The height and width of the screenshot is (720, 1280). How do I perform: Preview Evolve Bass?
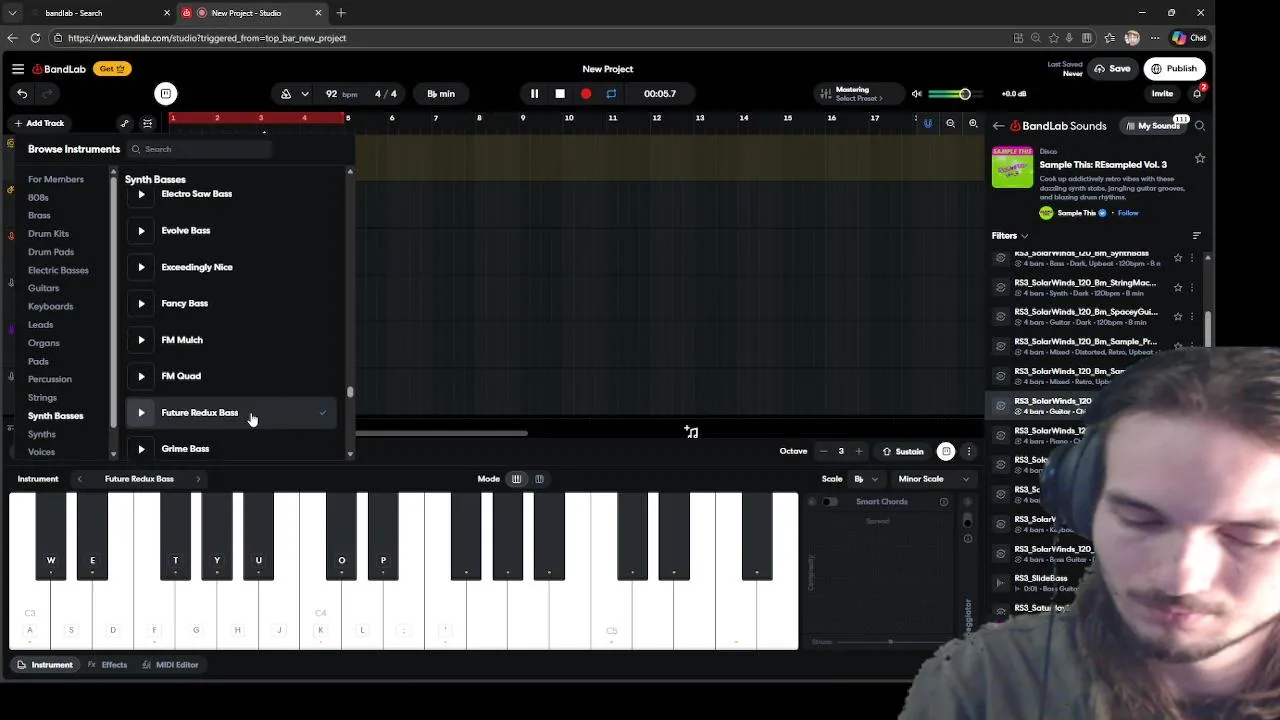(141, 231)
